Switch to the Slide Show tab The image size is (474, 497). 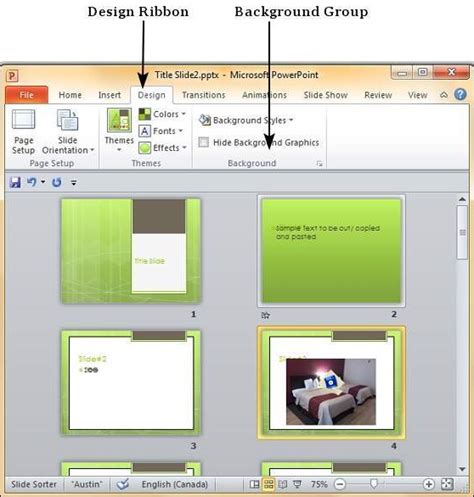point(325,95)
